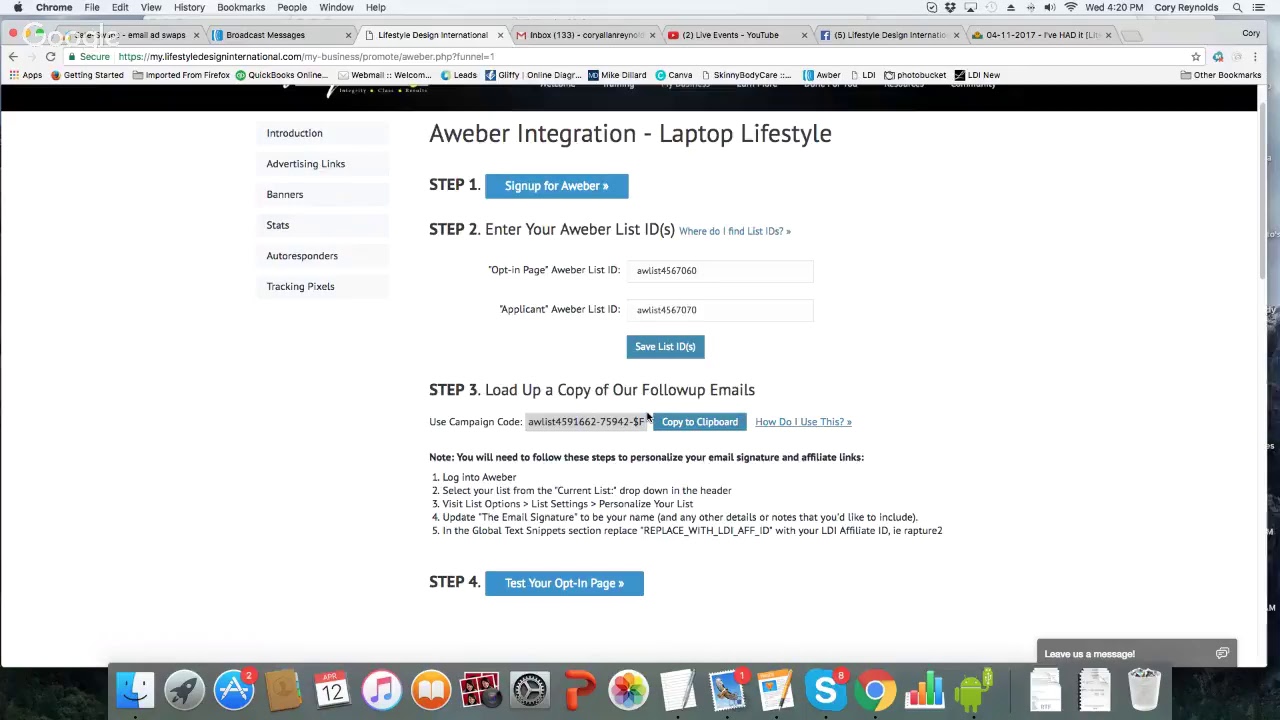The width and height of the screenshot is (1280, 720).
Task: Click Save List ID(s) button
Action: click(x=665, y=347)
